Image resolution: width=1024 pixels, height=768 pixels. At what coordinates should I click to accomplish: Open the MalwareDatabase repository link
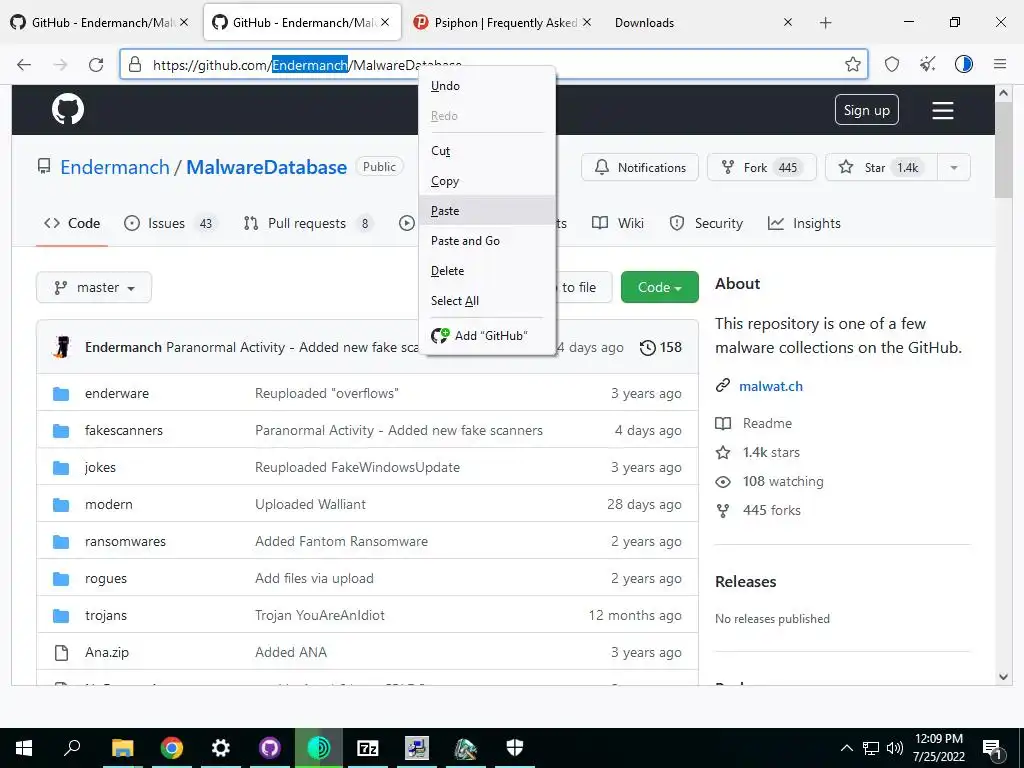point(266,167)
